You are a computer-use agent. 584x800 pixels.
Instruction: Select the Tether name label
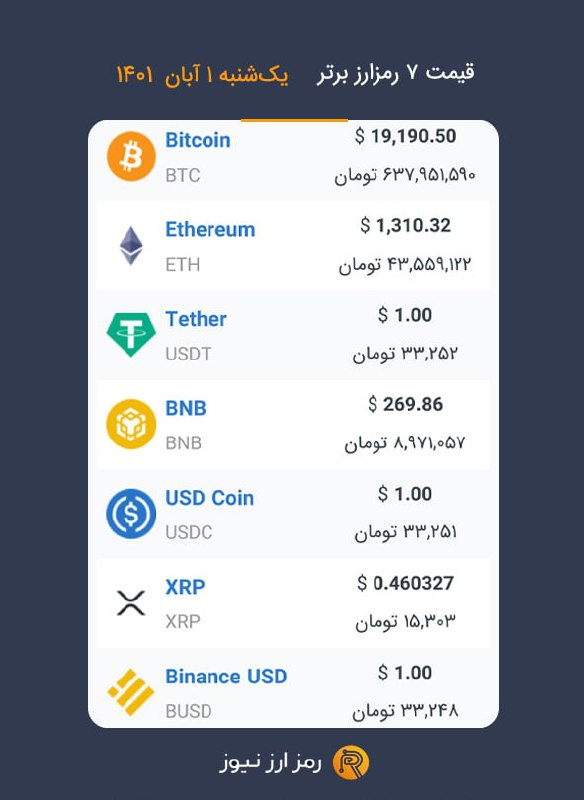[196, 319]
